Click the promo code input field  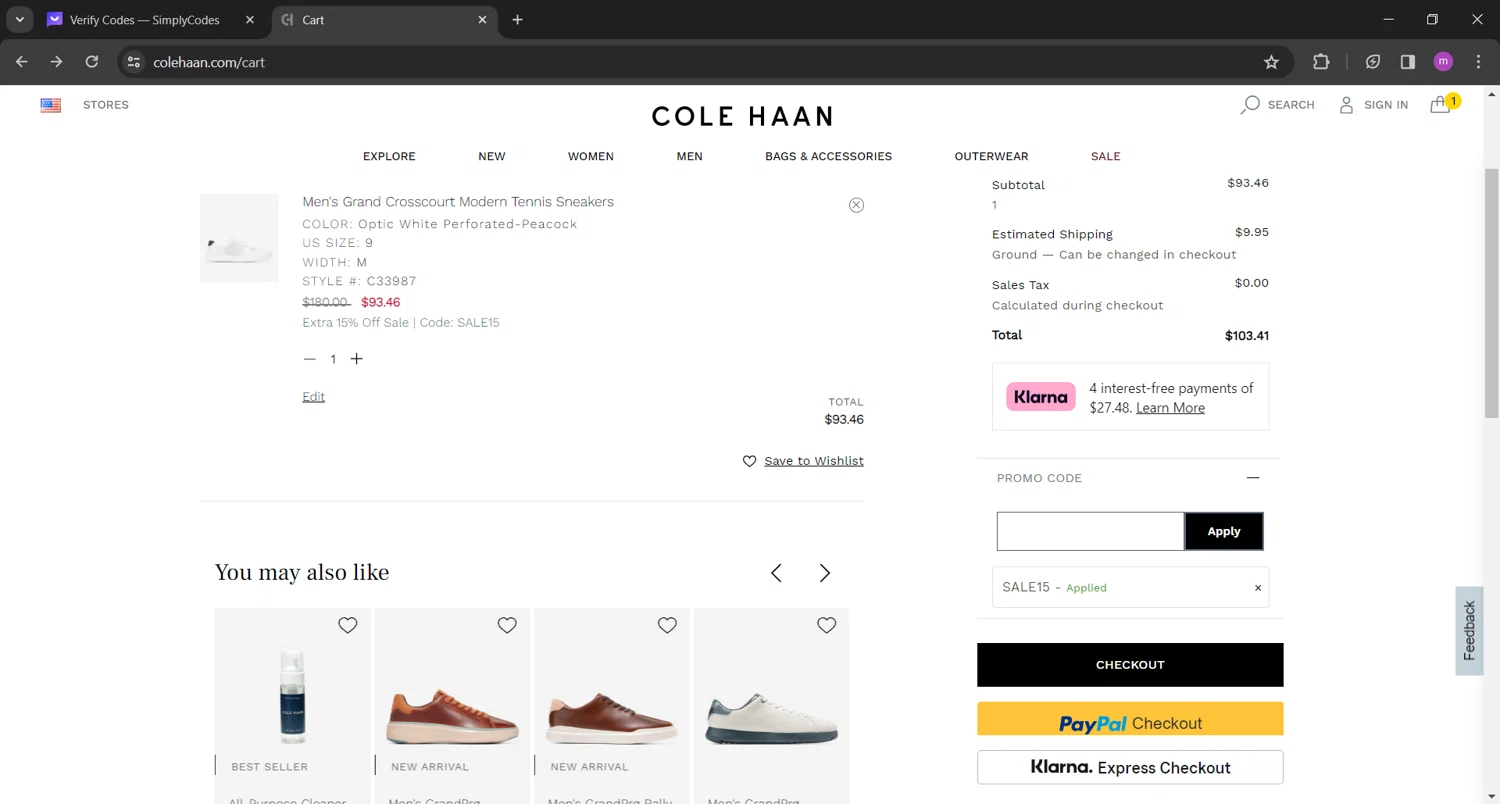tap(1091, 531)
